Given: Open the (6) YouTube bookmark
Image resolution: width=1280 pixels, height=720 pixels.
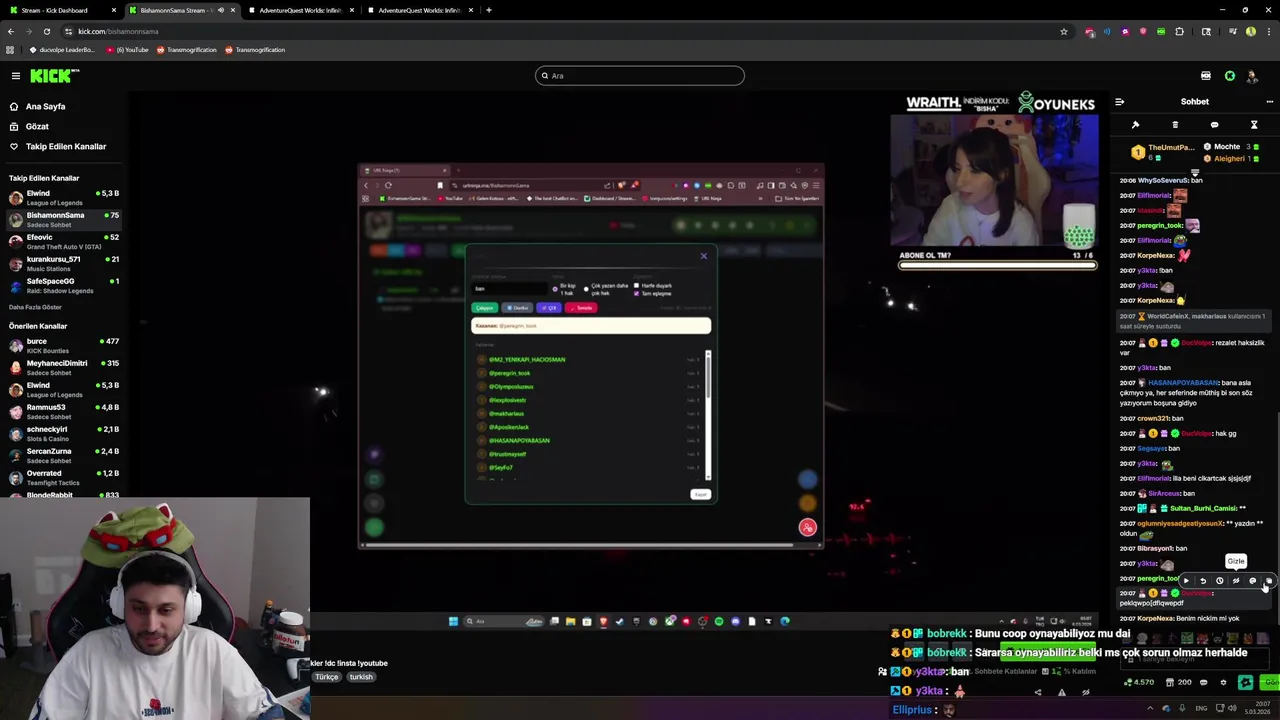Looking at the screenshot, I should tap(128, 50).
